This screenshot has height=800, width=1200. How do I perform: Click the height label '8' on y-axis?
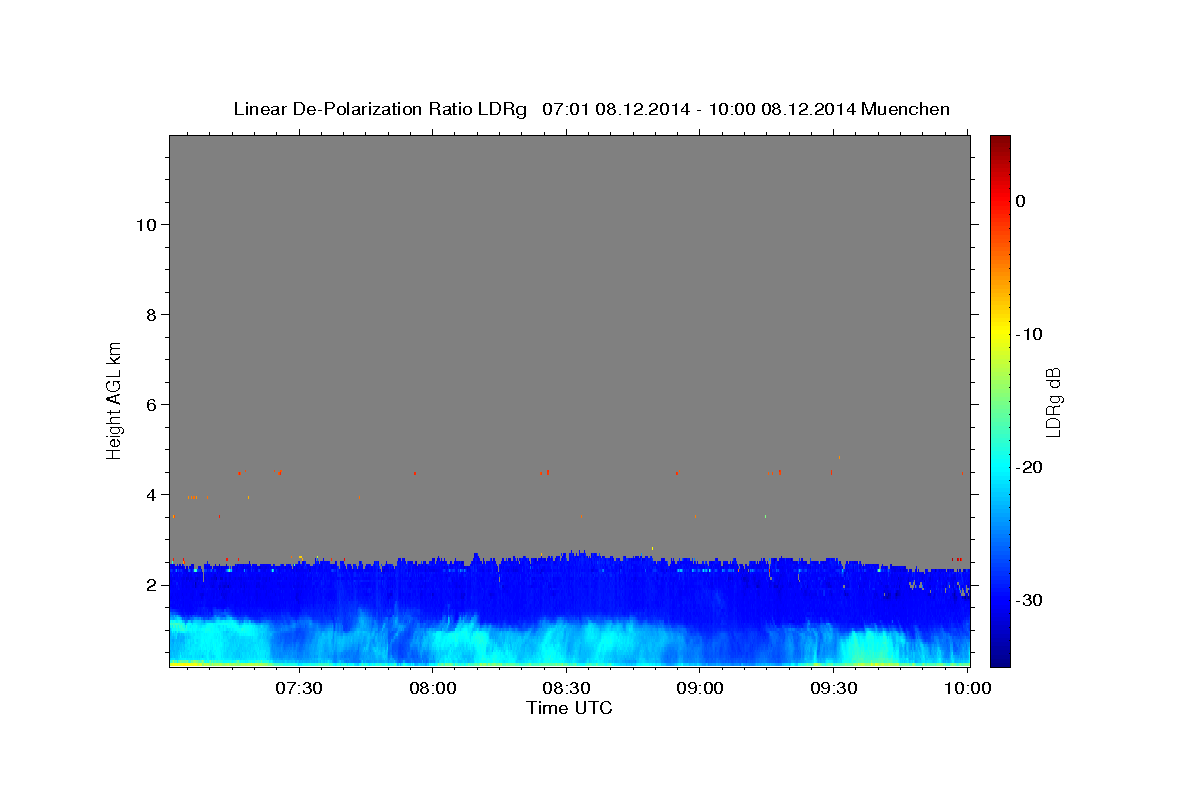(x=149, y=314)
